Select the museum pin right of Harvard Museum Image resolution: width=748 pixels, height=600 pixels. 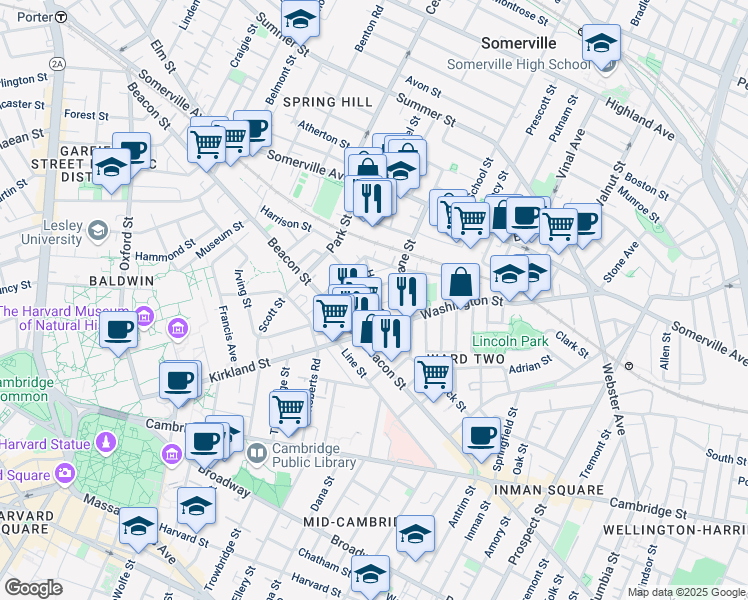coord(177,328)
